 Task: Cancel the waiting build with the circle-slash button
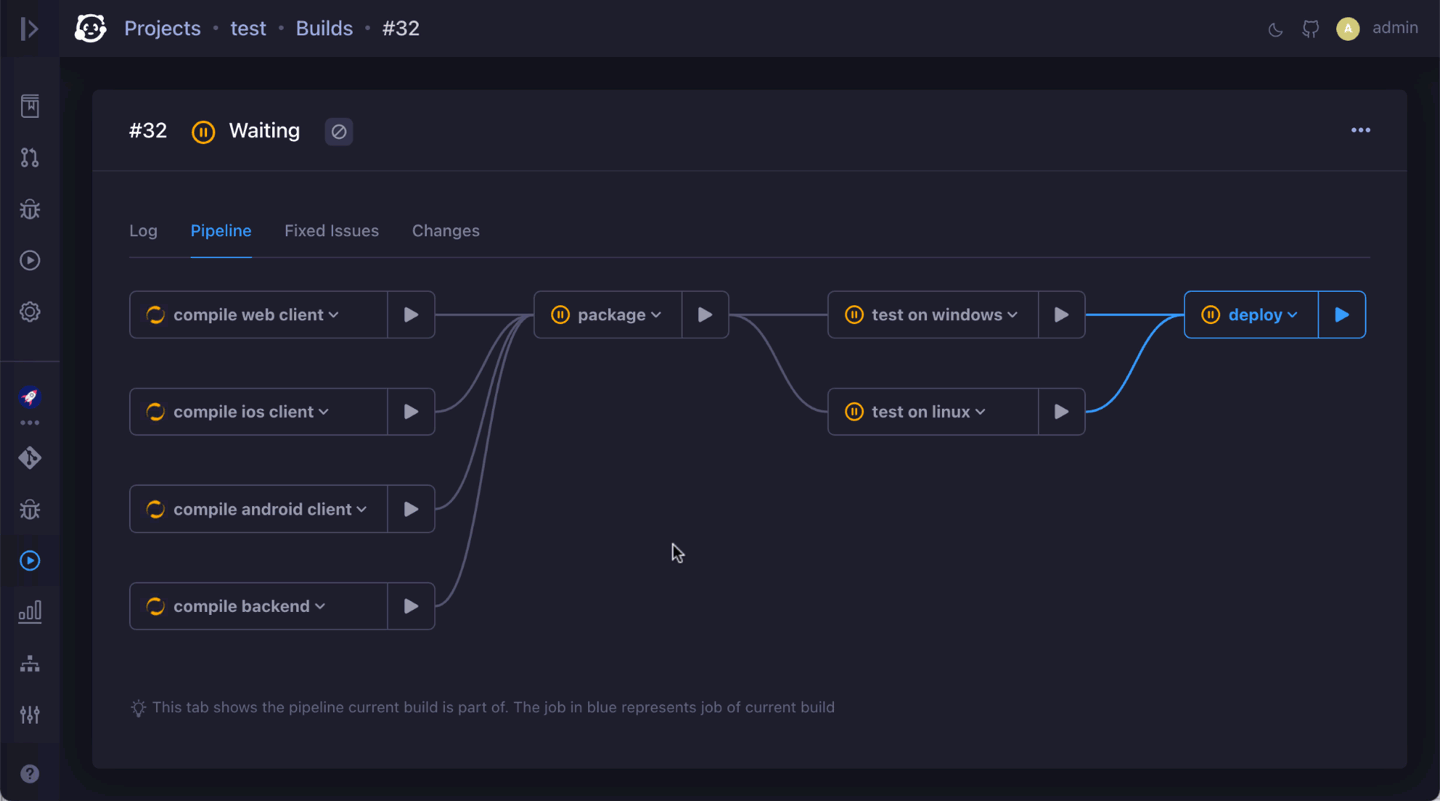pos(338,131)
